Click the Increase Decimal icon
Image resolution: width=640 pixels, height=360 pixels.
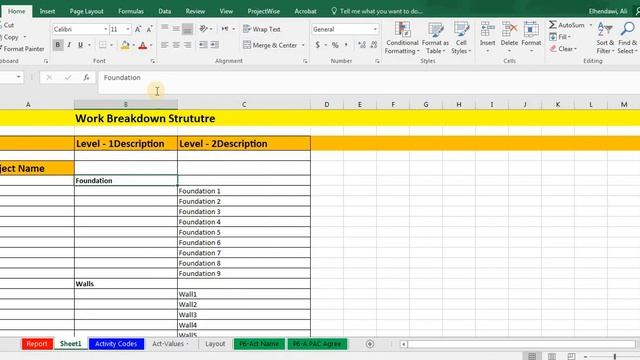362,45
